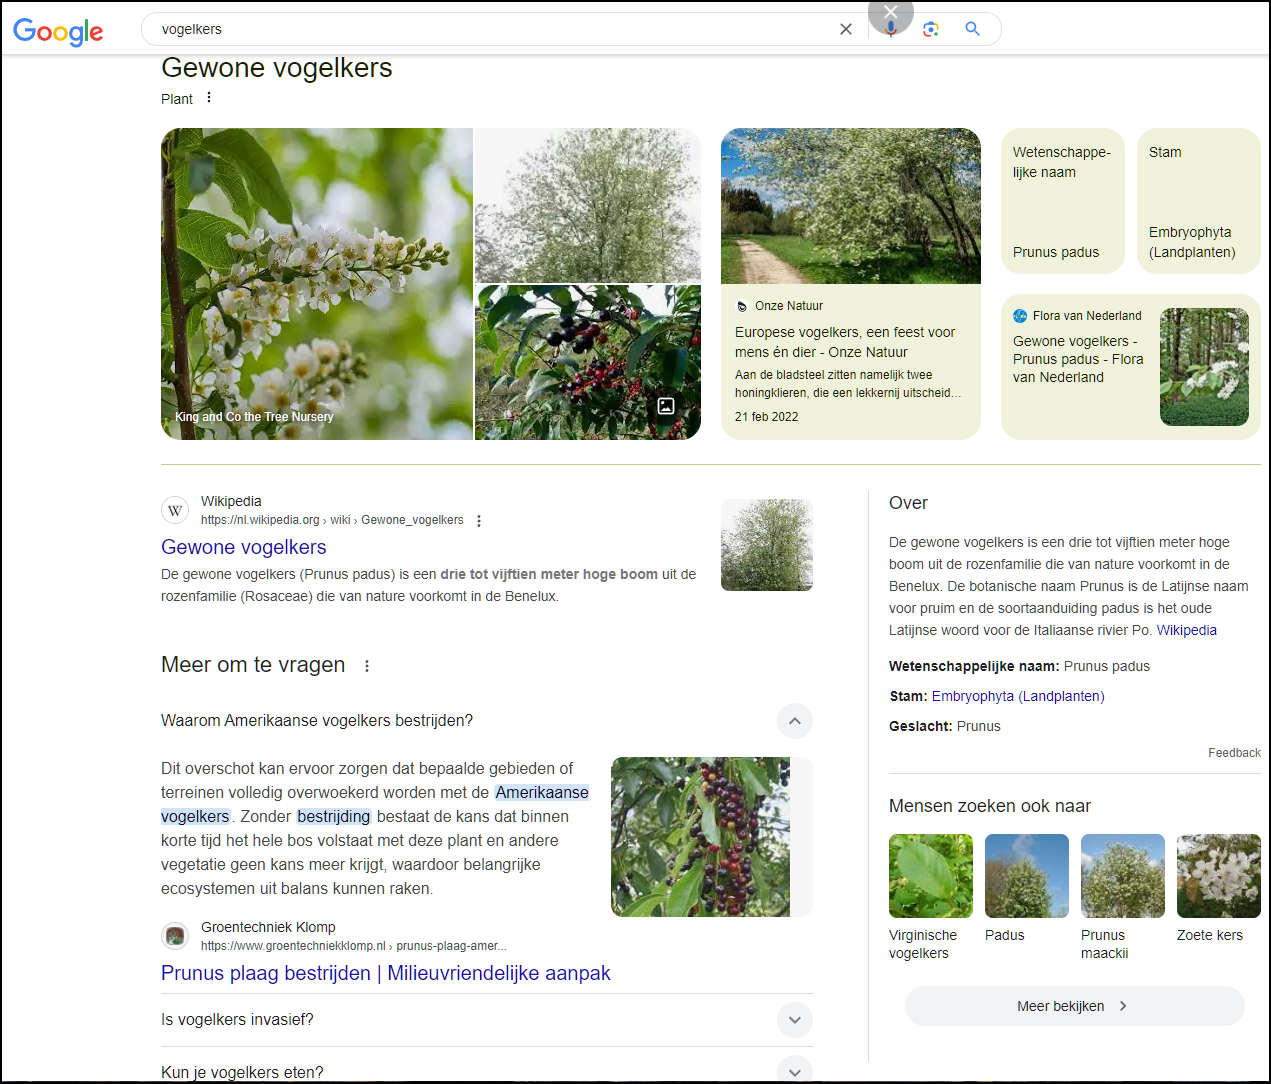Click the magnifying glass search button
This screenshot has width=1271, height=1084.
pyautogui.click(x=972, y=29)
